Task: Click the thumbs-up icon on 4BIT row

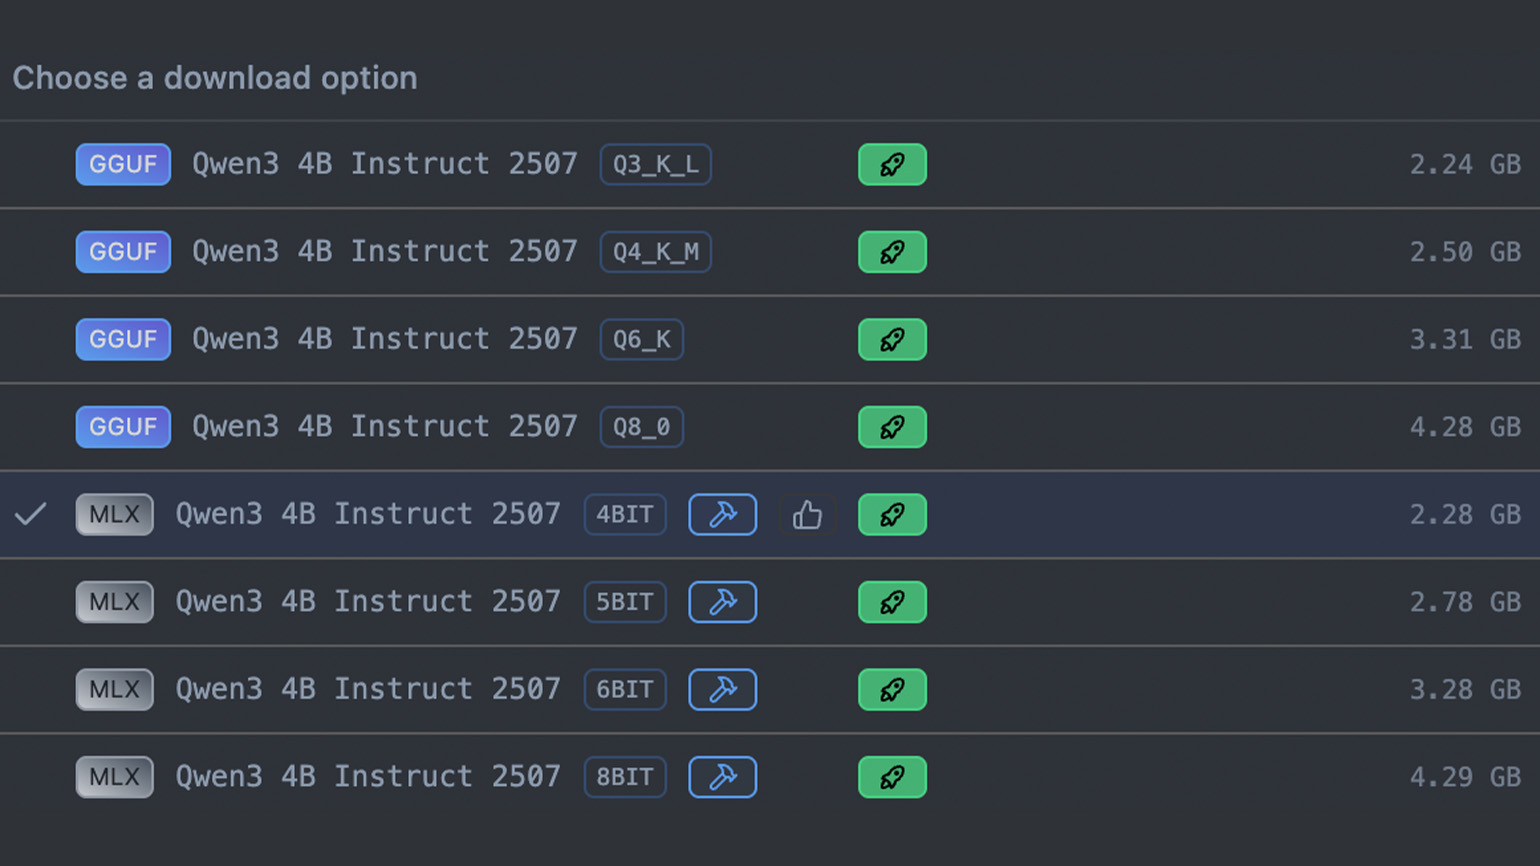Action: click(x=807, y=515)
